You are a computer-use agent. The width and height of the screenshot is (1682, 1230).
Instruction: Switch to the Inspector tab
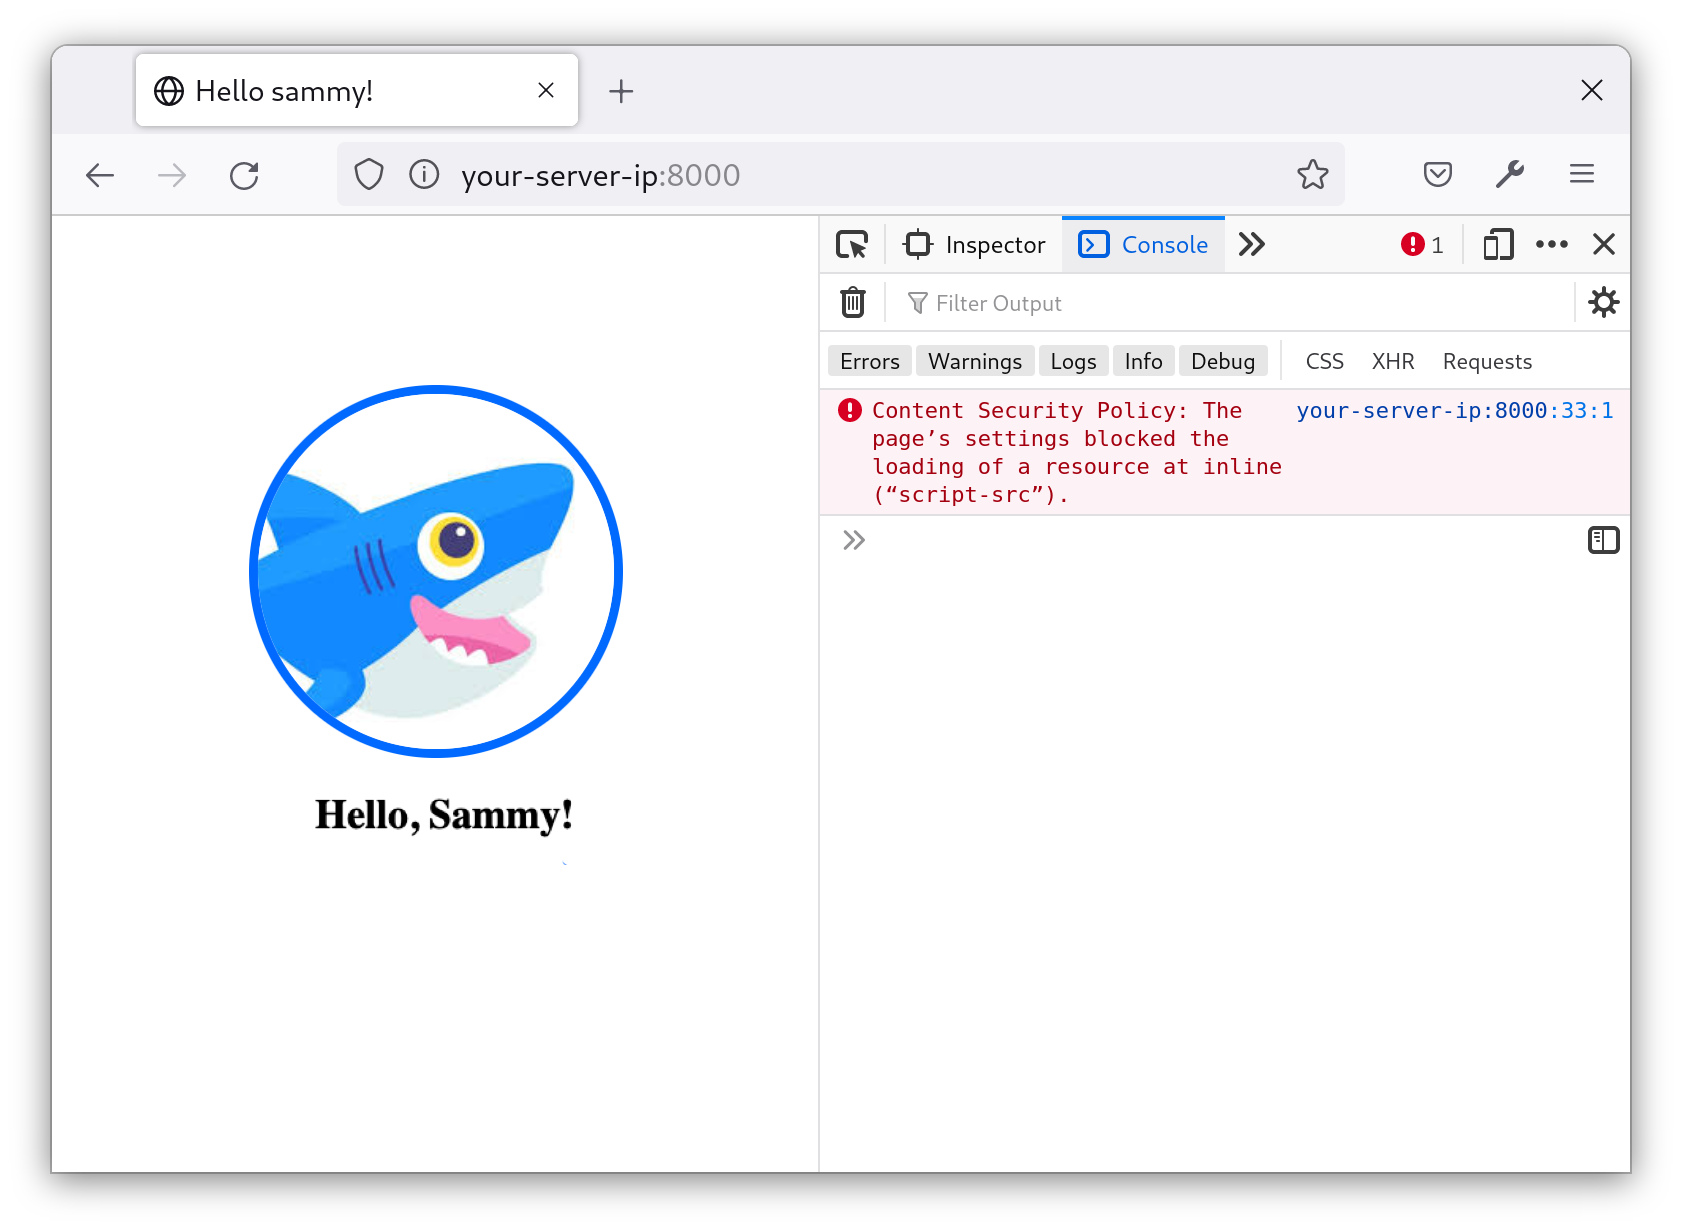975,245
